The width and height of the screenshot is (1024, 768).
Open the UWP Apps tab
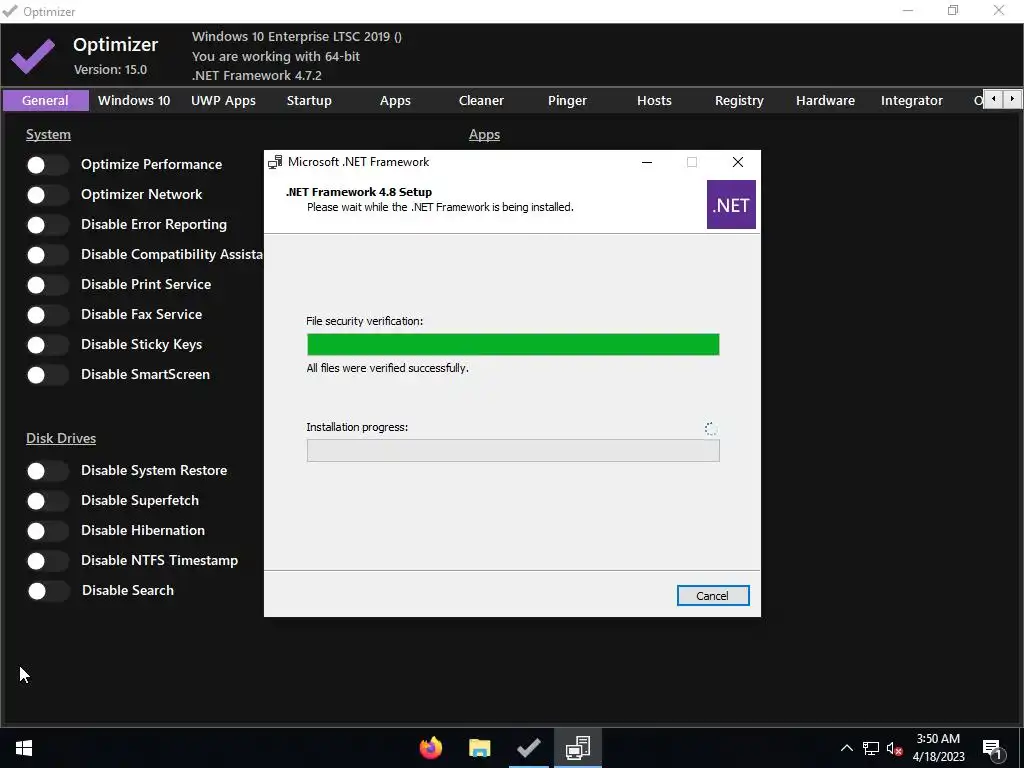223,101
